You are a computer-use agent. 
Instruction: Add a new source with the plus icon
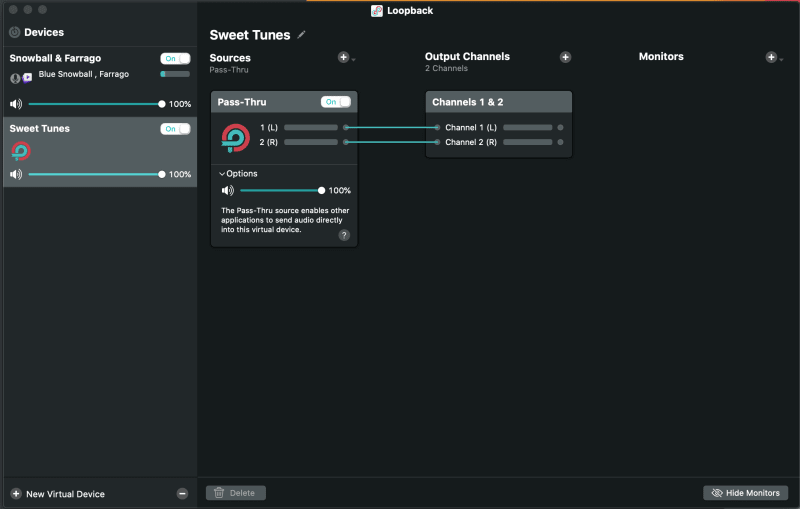(343, 57)
